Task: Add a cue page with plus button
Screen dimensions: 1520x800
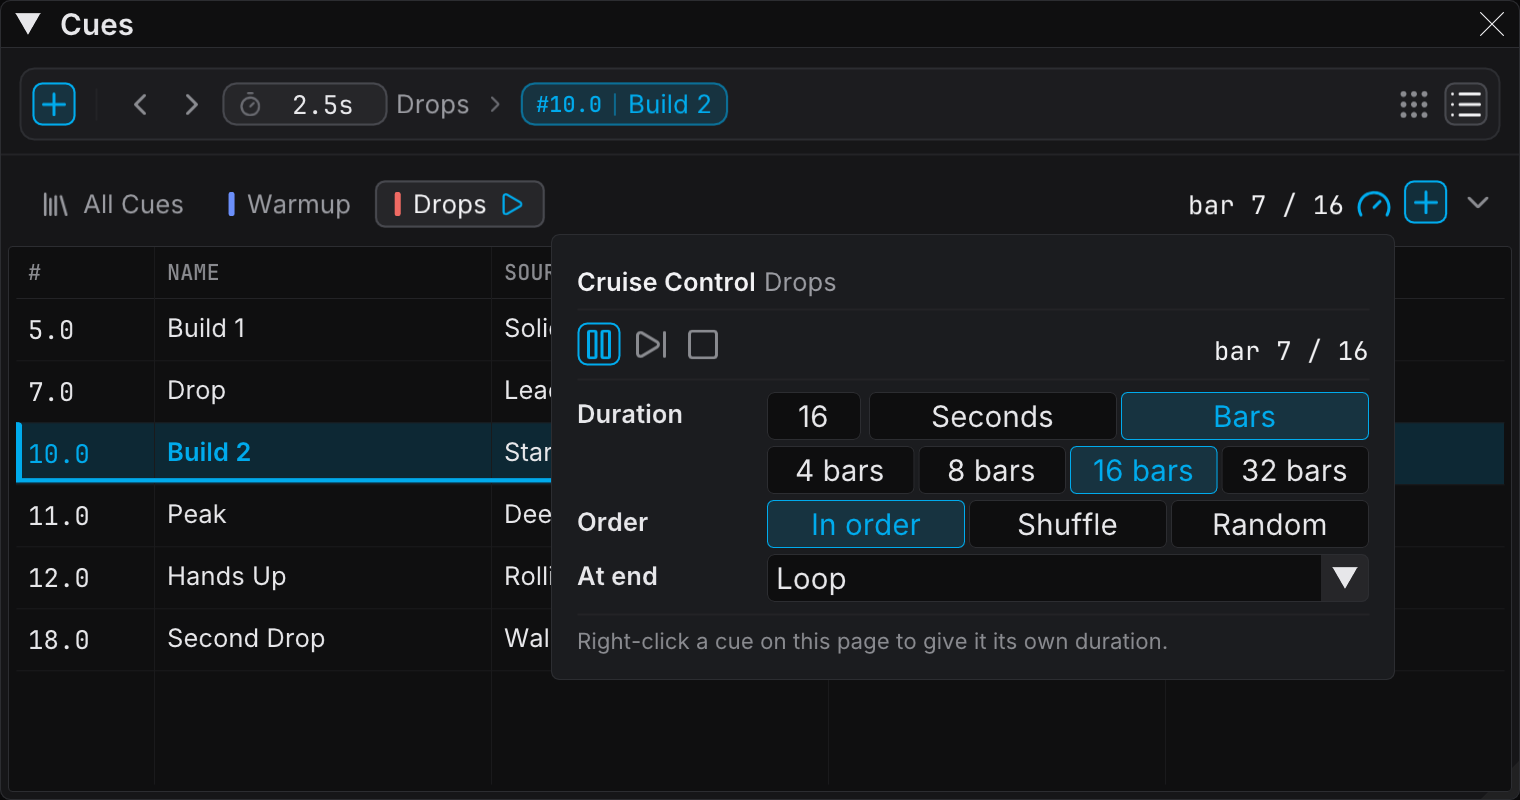Action: (1426, 203)
